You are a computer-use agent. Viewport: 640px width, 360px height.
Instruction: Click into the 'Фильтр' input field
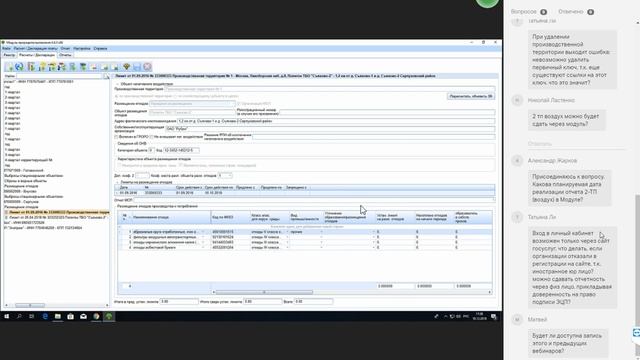[x=59, y=76]
